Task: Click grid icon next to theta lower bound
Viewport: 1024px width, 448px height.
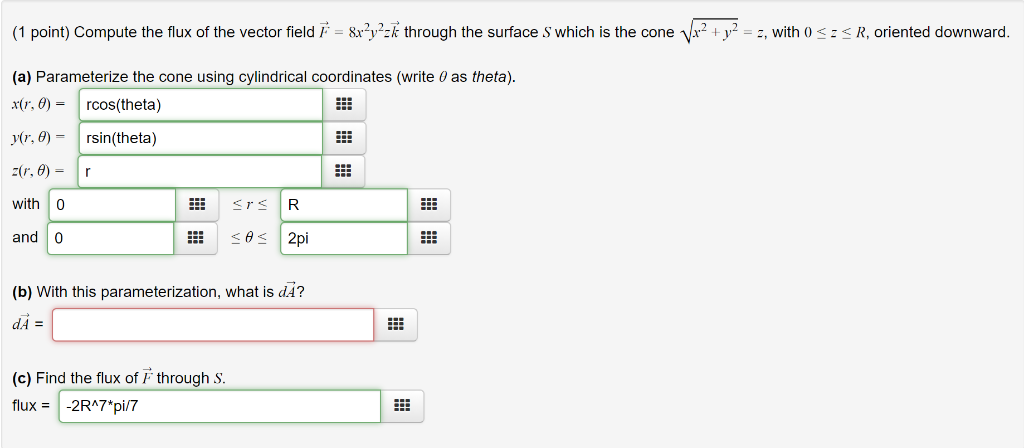Action: click(x=195, y=238)
